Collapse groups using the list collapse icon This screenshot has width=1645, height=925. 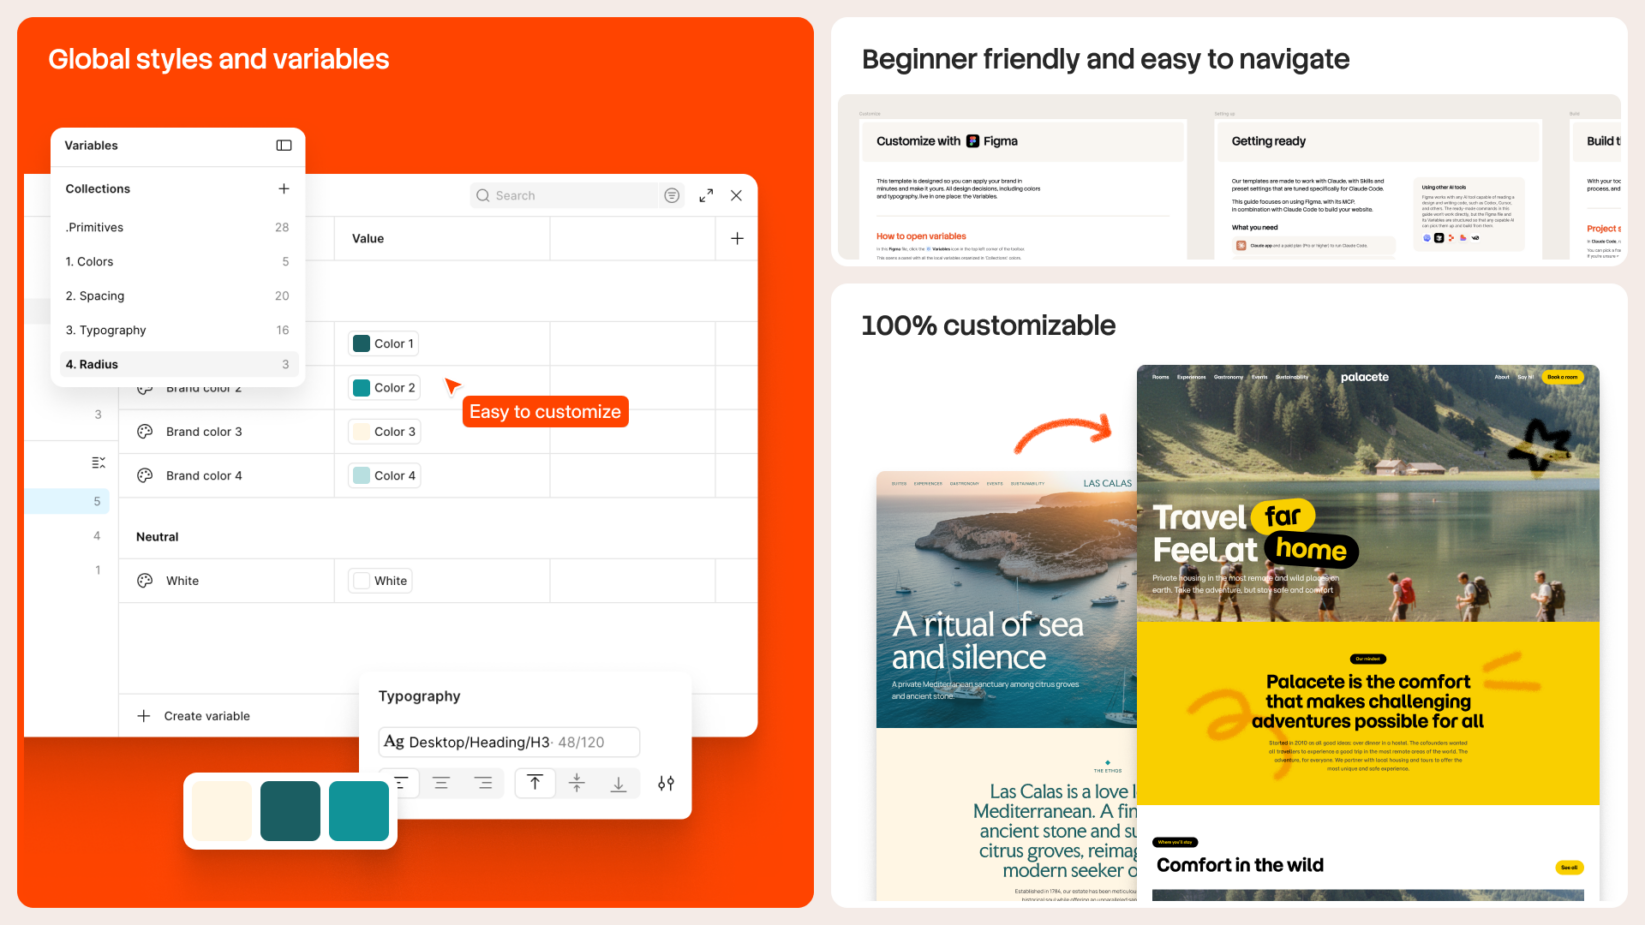pos(98,462)
